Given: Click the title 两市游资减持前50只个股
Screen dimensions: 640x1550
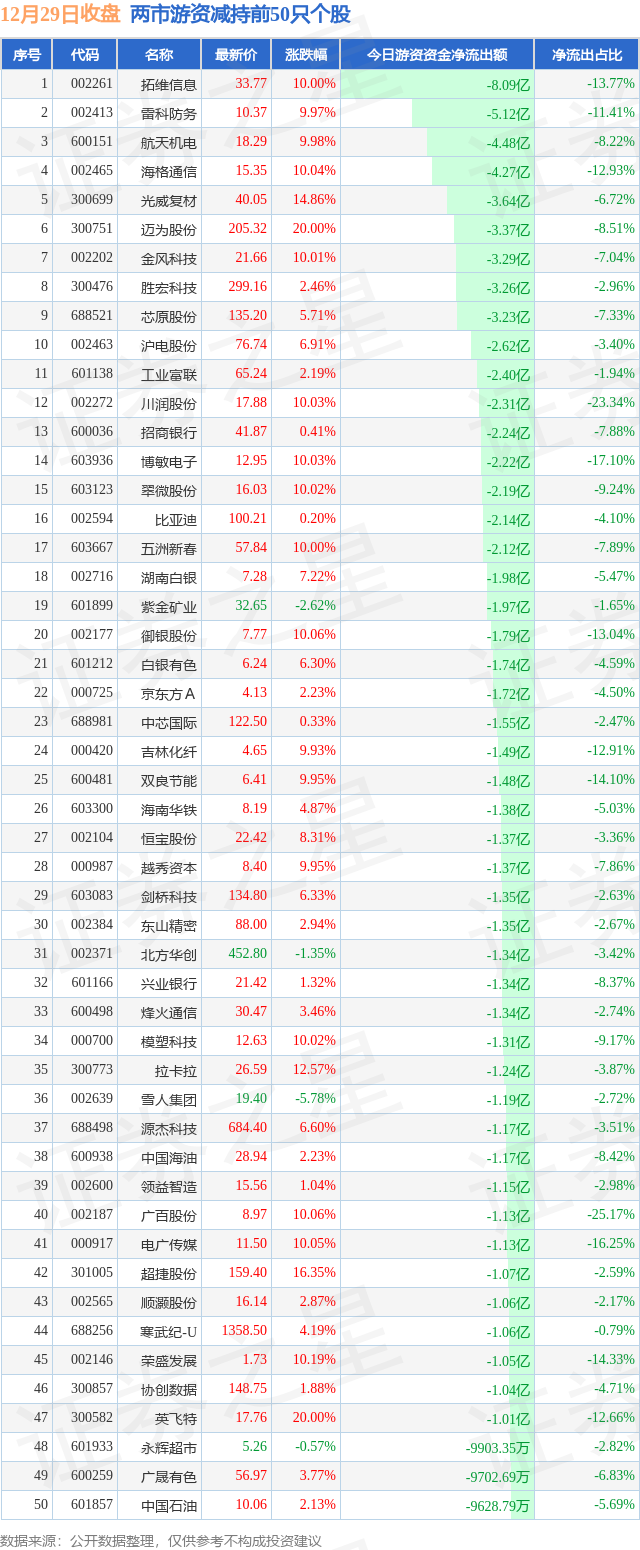Looking at the screenshot, I should (241, 15).
